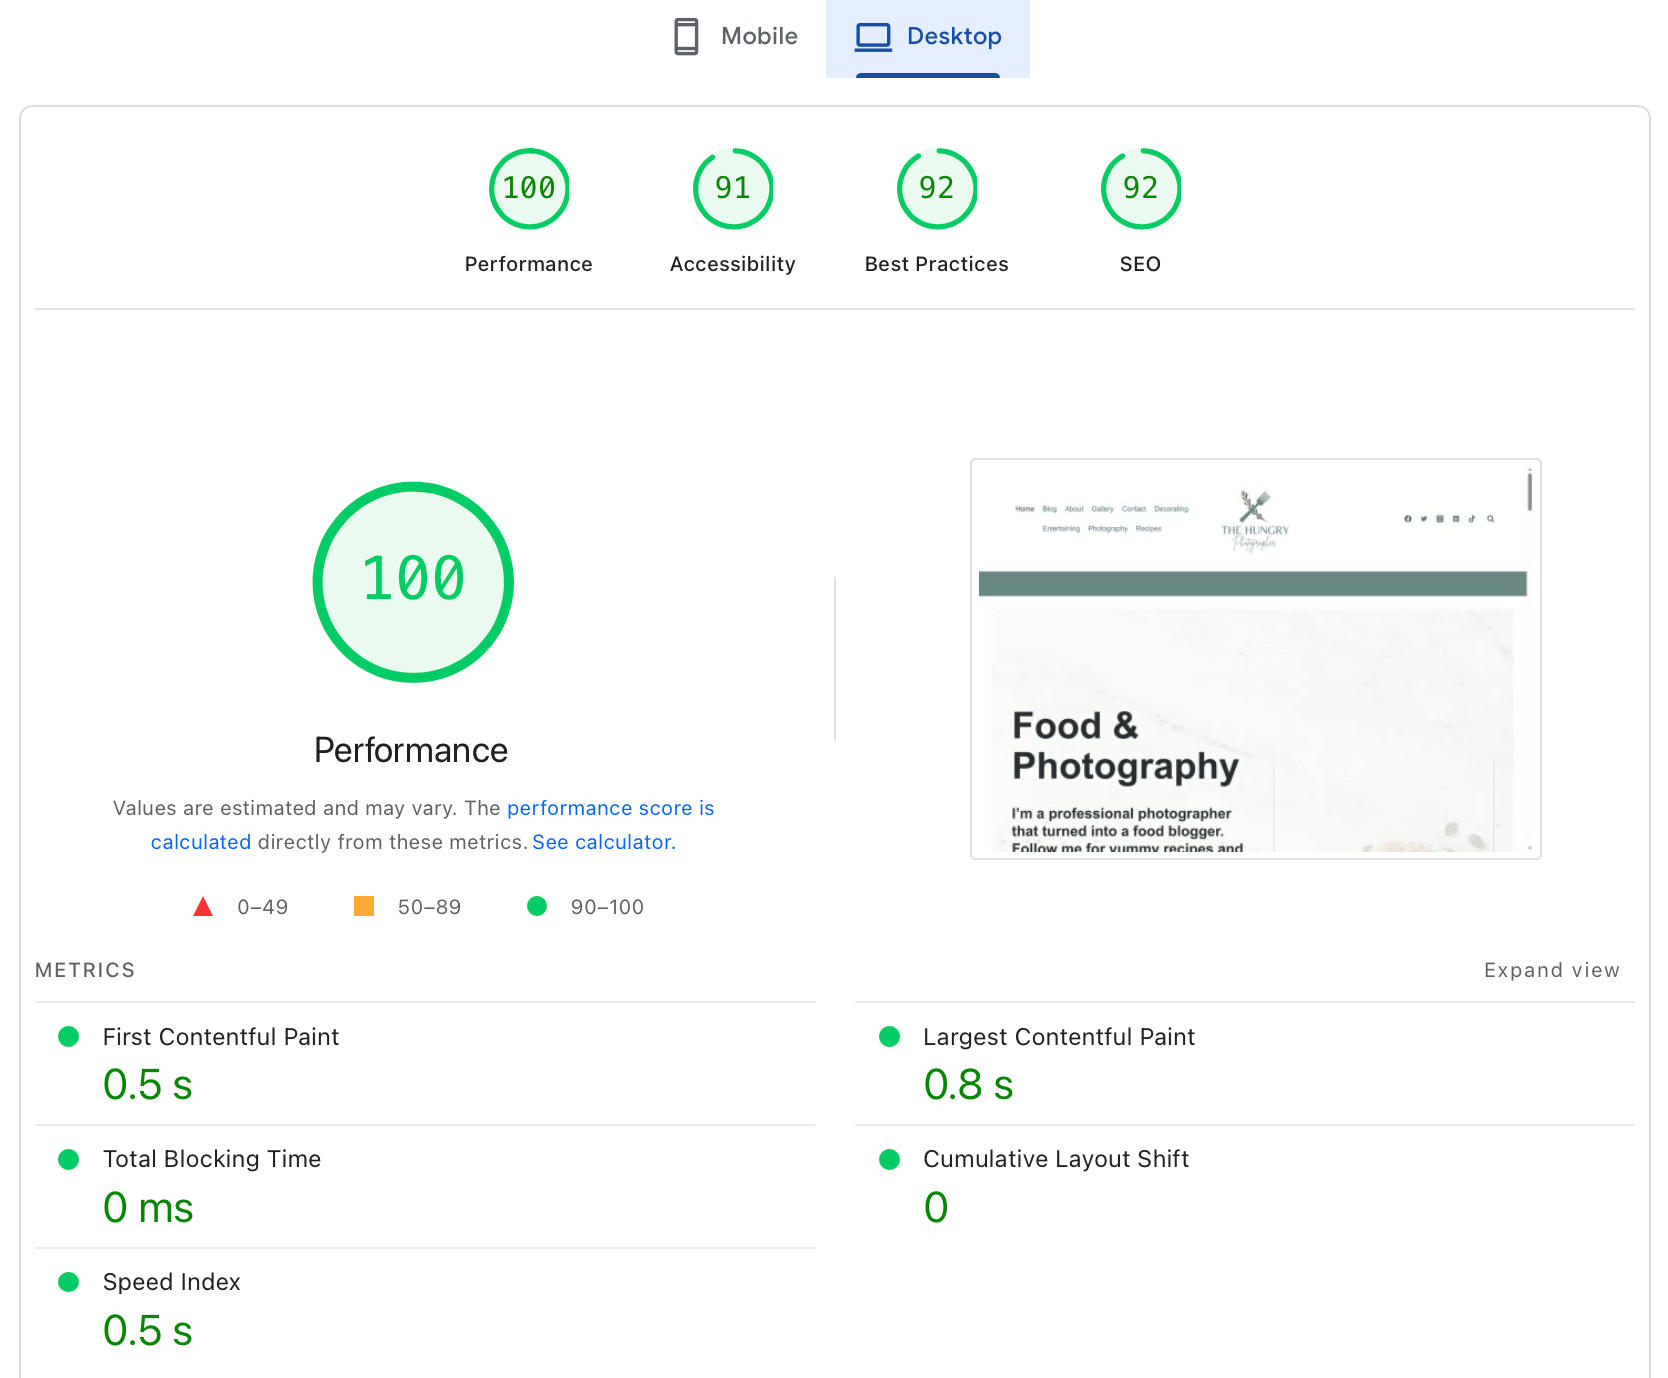This screenshot has width=1668, height=1378.
Task: Click the Best Practices score gauge
Action: tap(937, 189)
